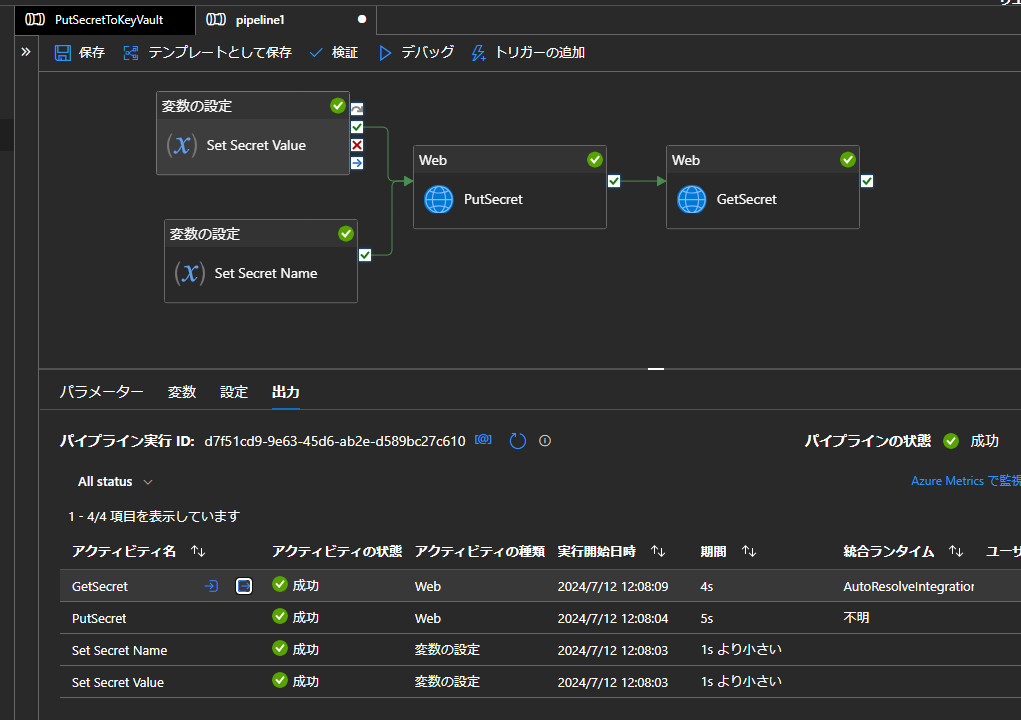Click success status icon on PutSecret node
This screenshot has height=720, width=1021.
coord(594,159)
